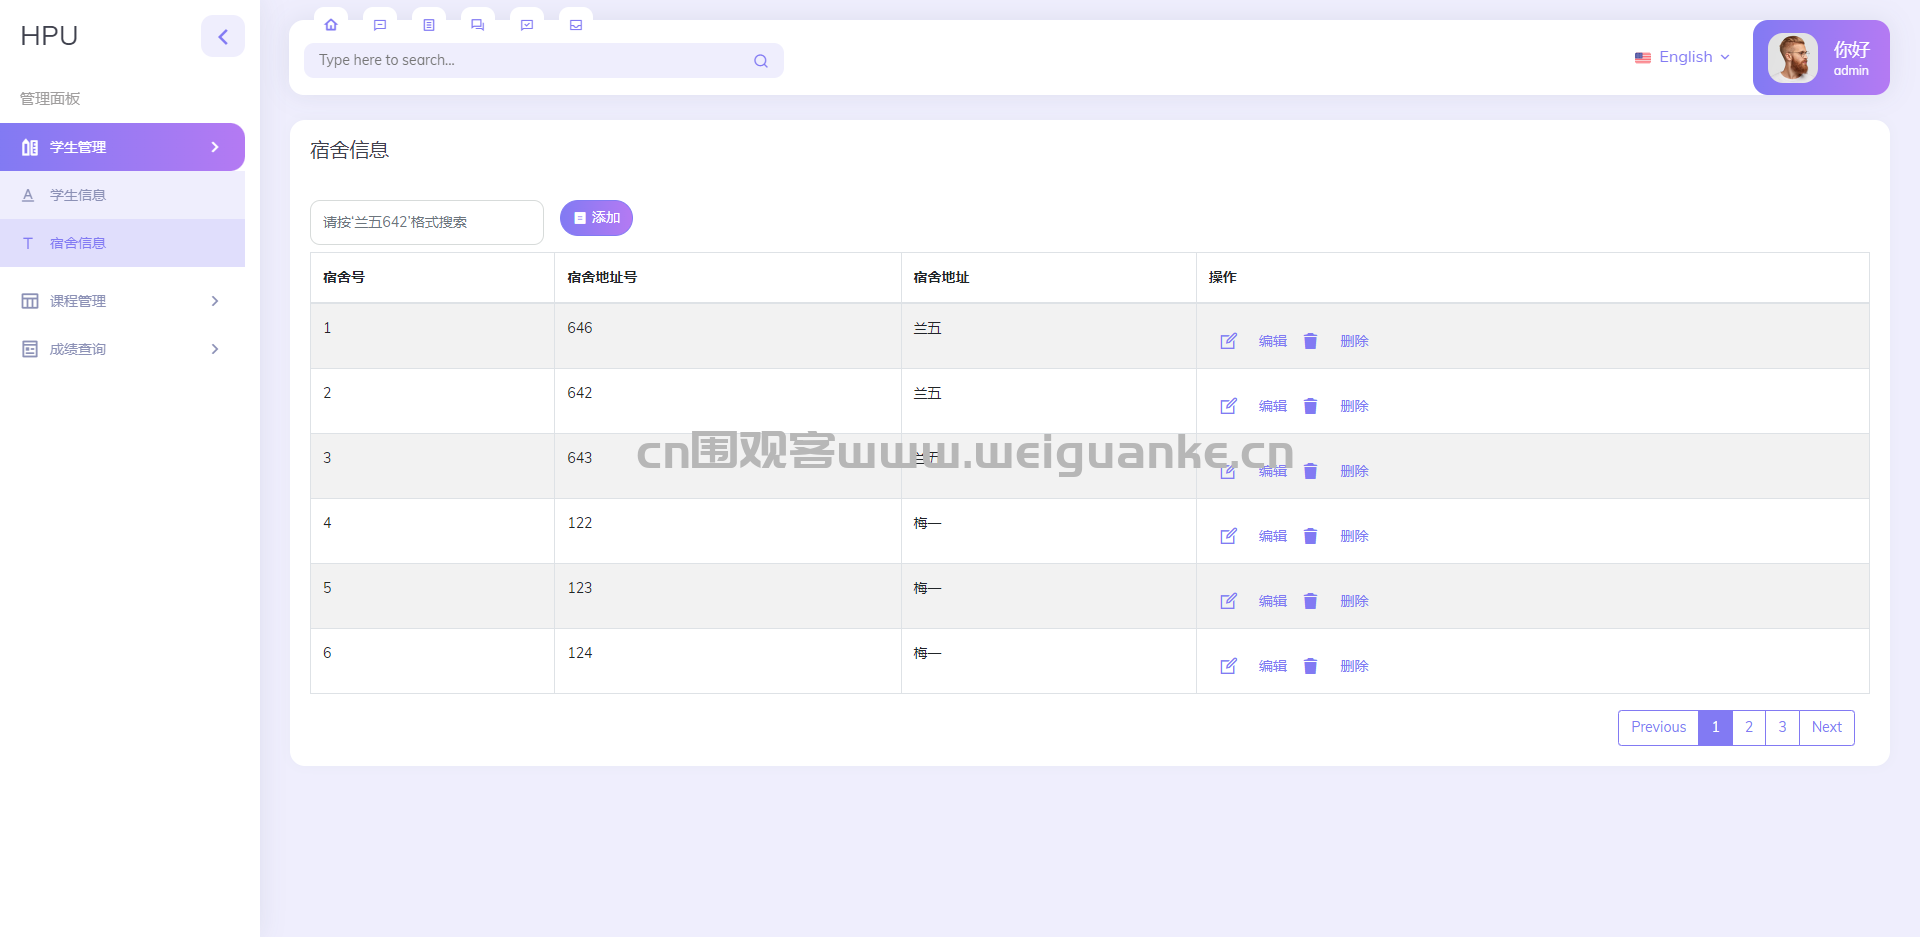Click the trash icon for dormitory 642

(x=1311, y=406)
